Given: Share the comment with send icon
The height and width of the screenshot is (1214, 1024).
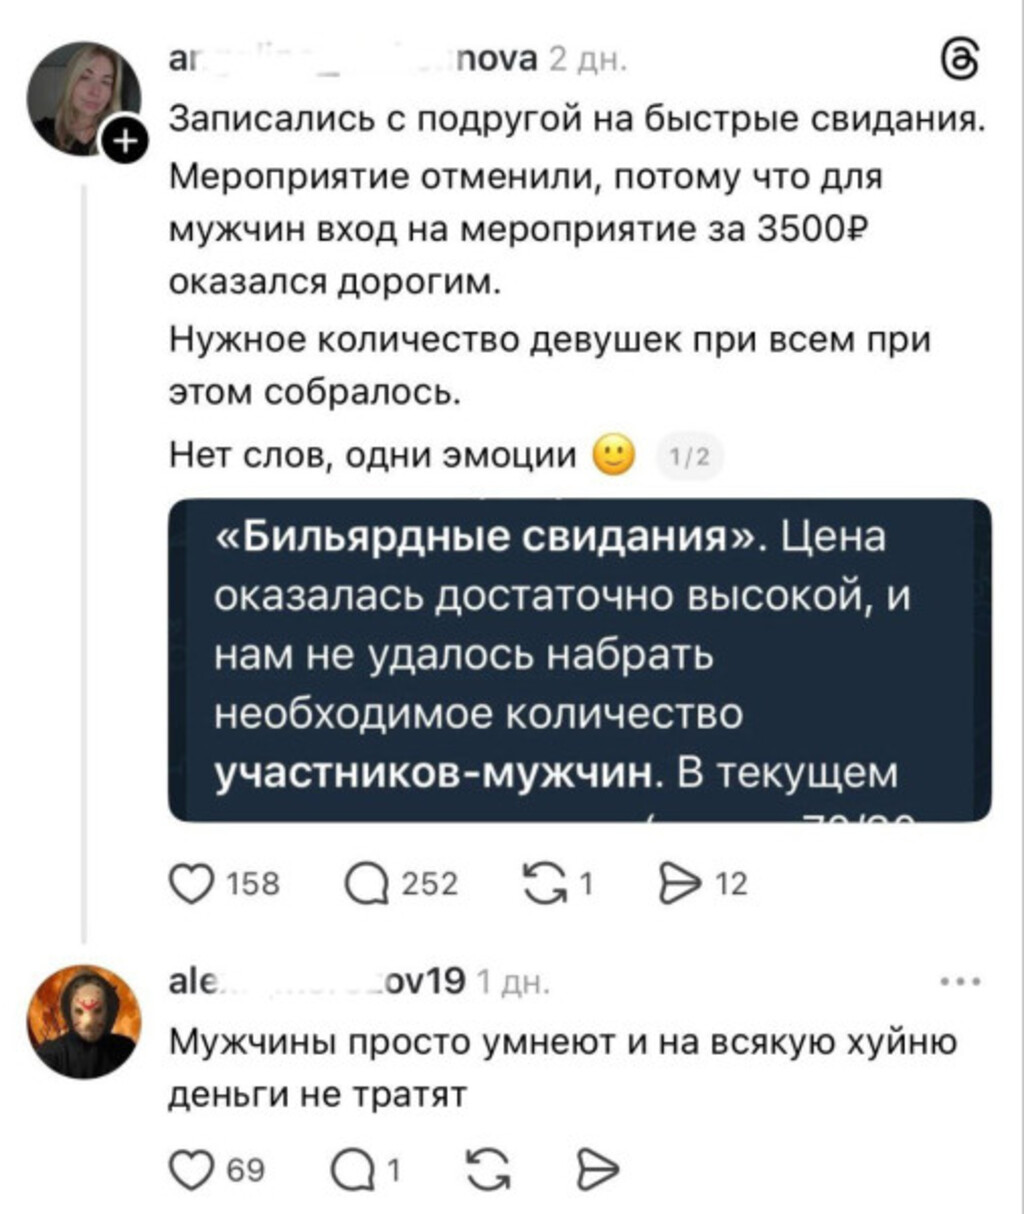Looking at the screenshot, I should point(600,1168).
